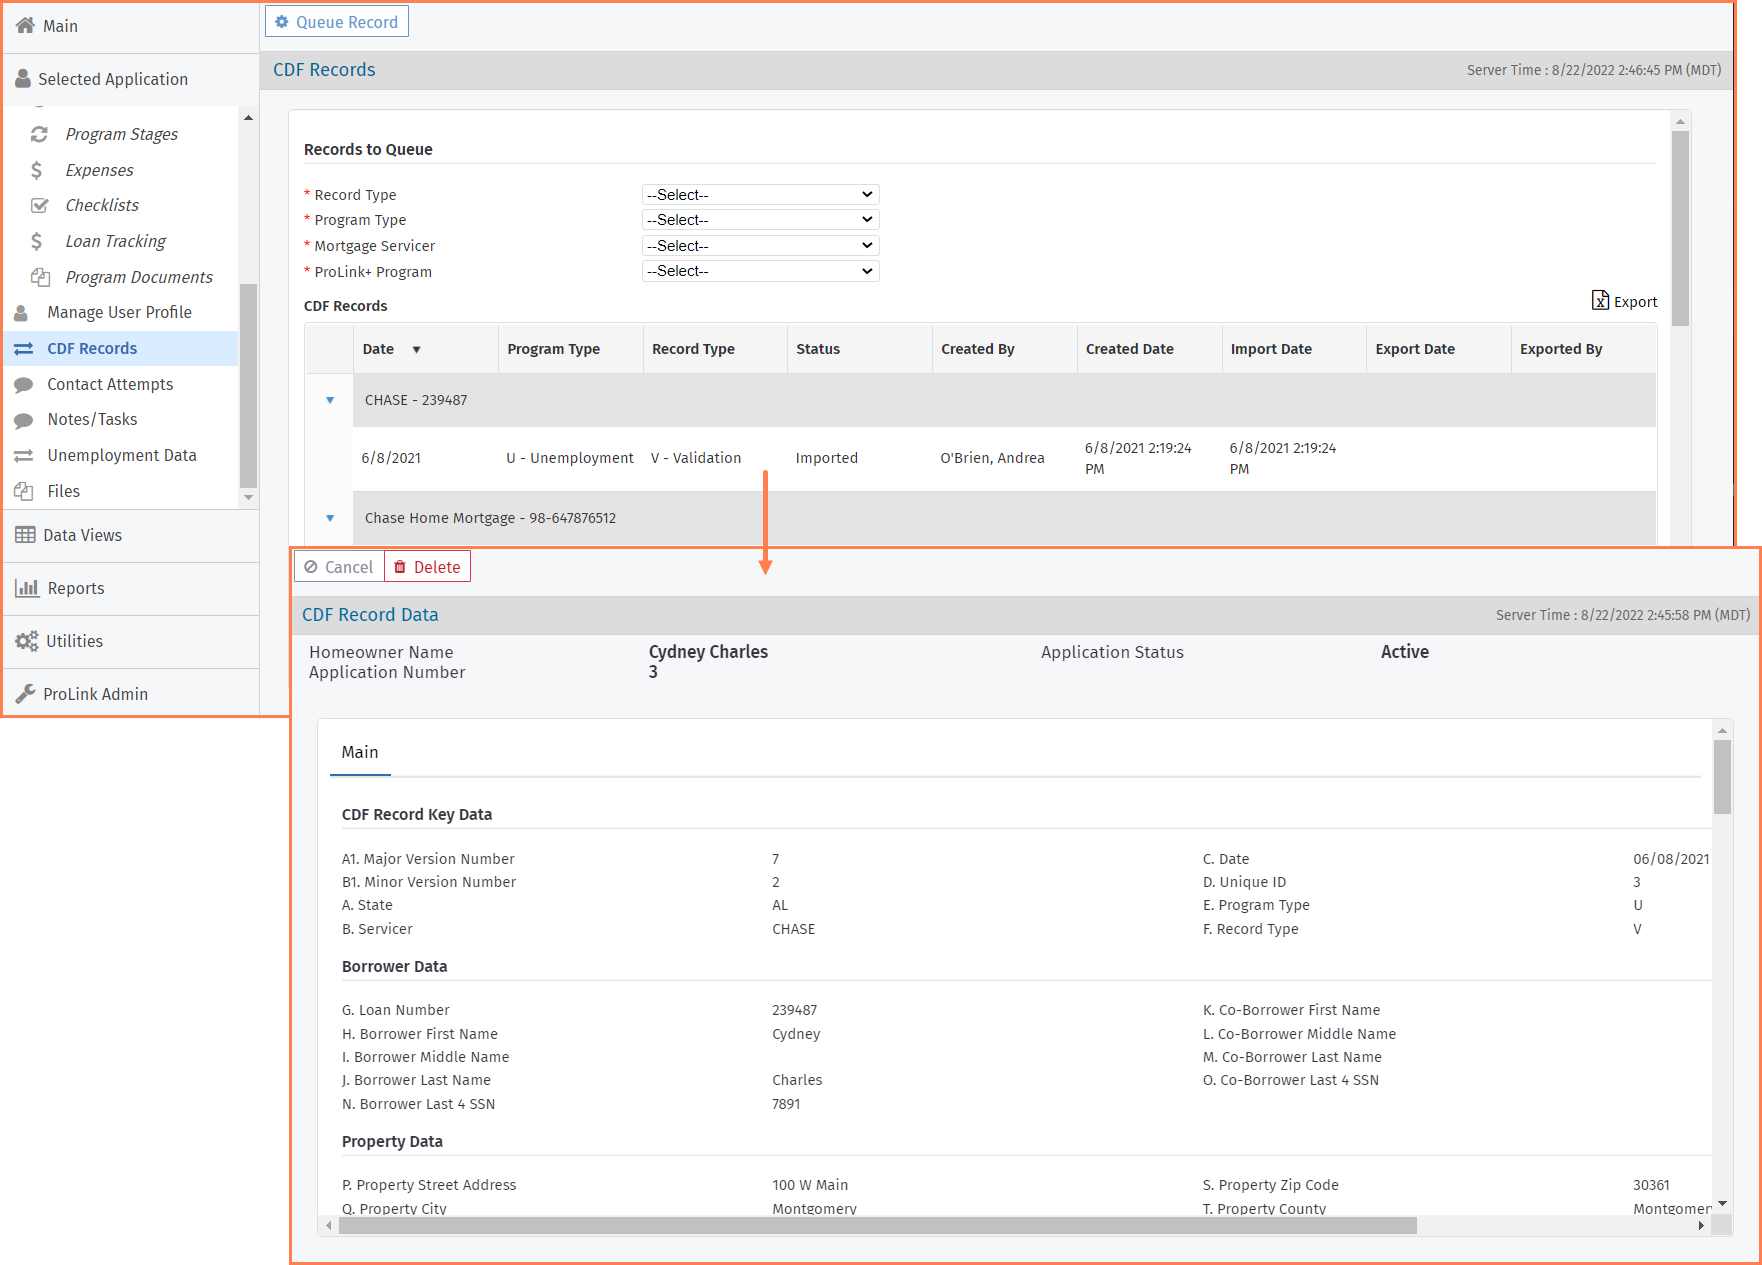Open the ProLink+ Program dropdown
1762x1265 pixels.
pos(760,271)
